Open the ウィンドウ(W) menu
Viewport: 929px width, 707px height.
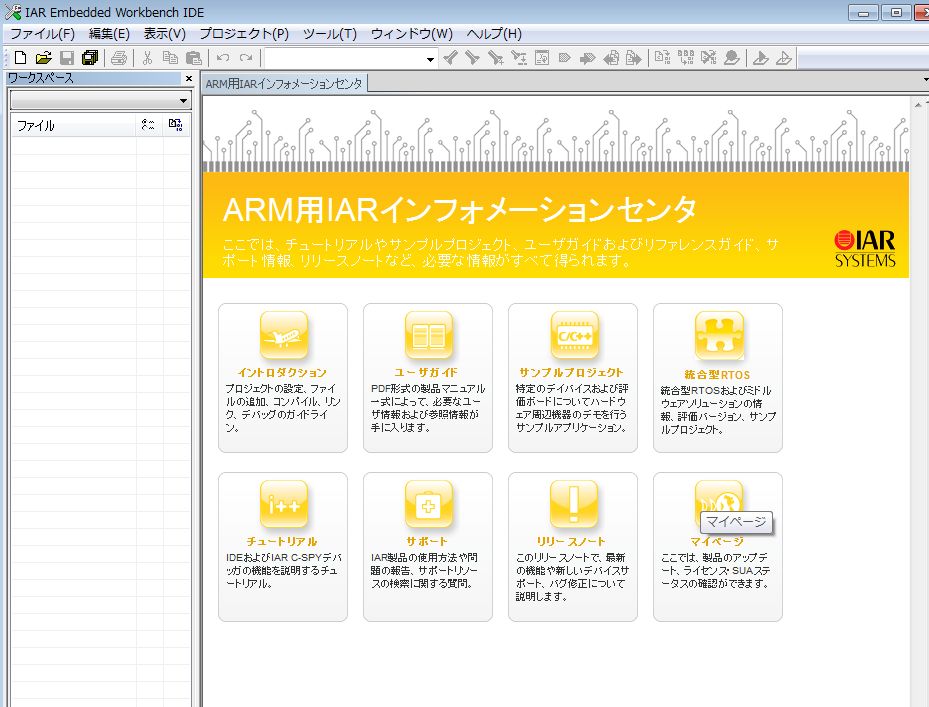coord(411,34)
